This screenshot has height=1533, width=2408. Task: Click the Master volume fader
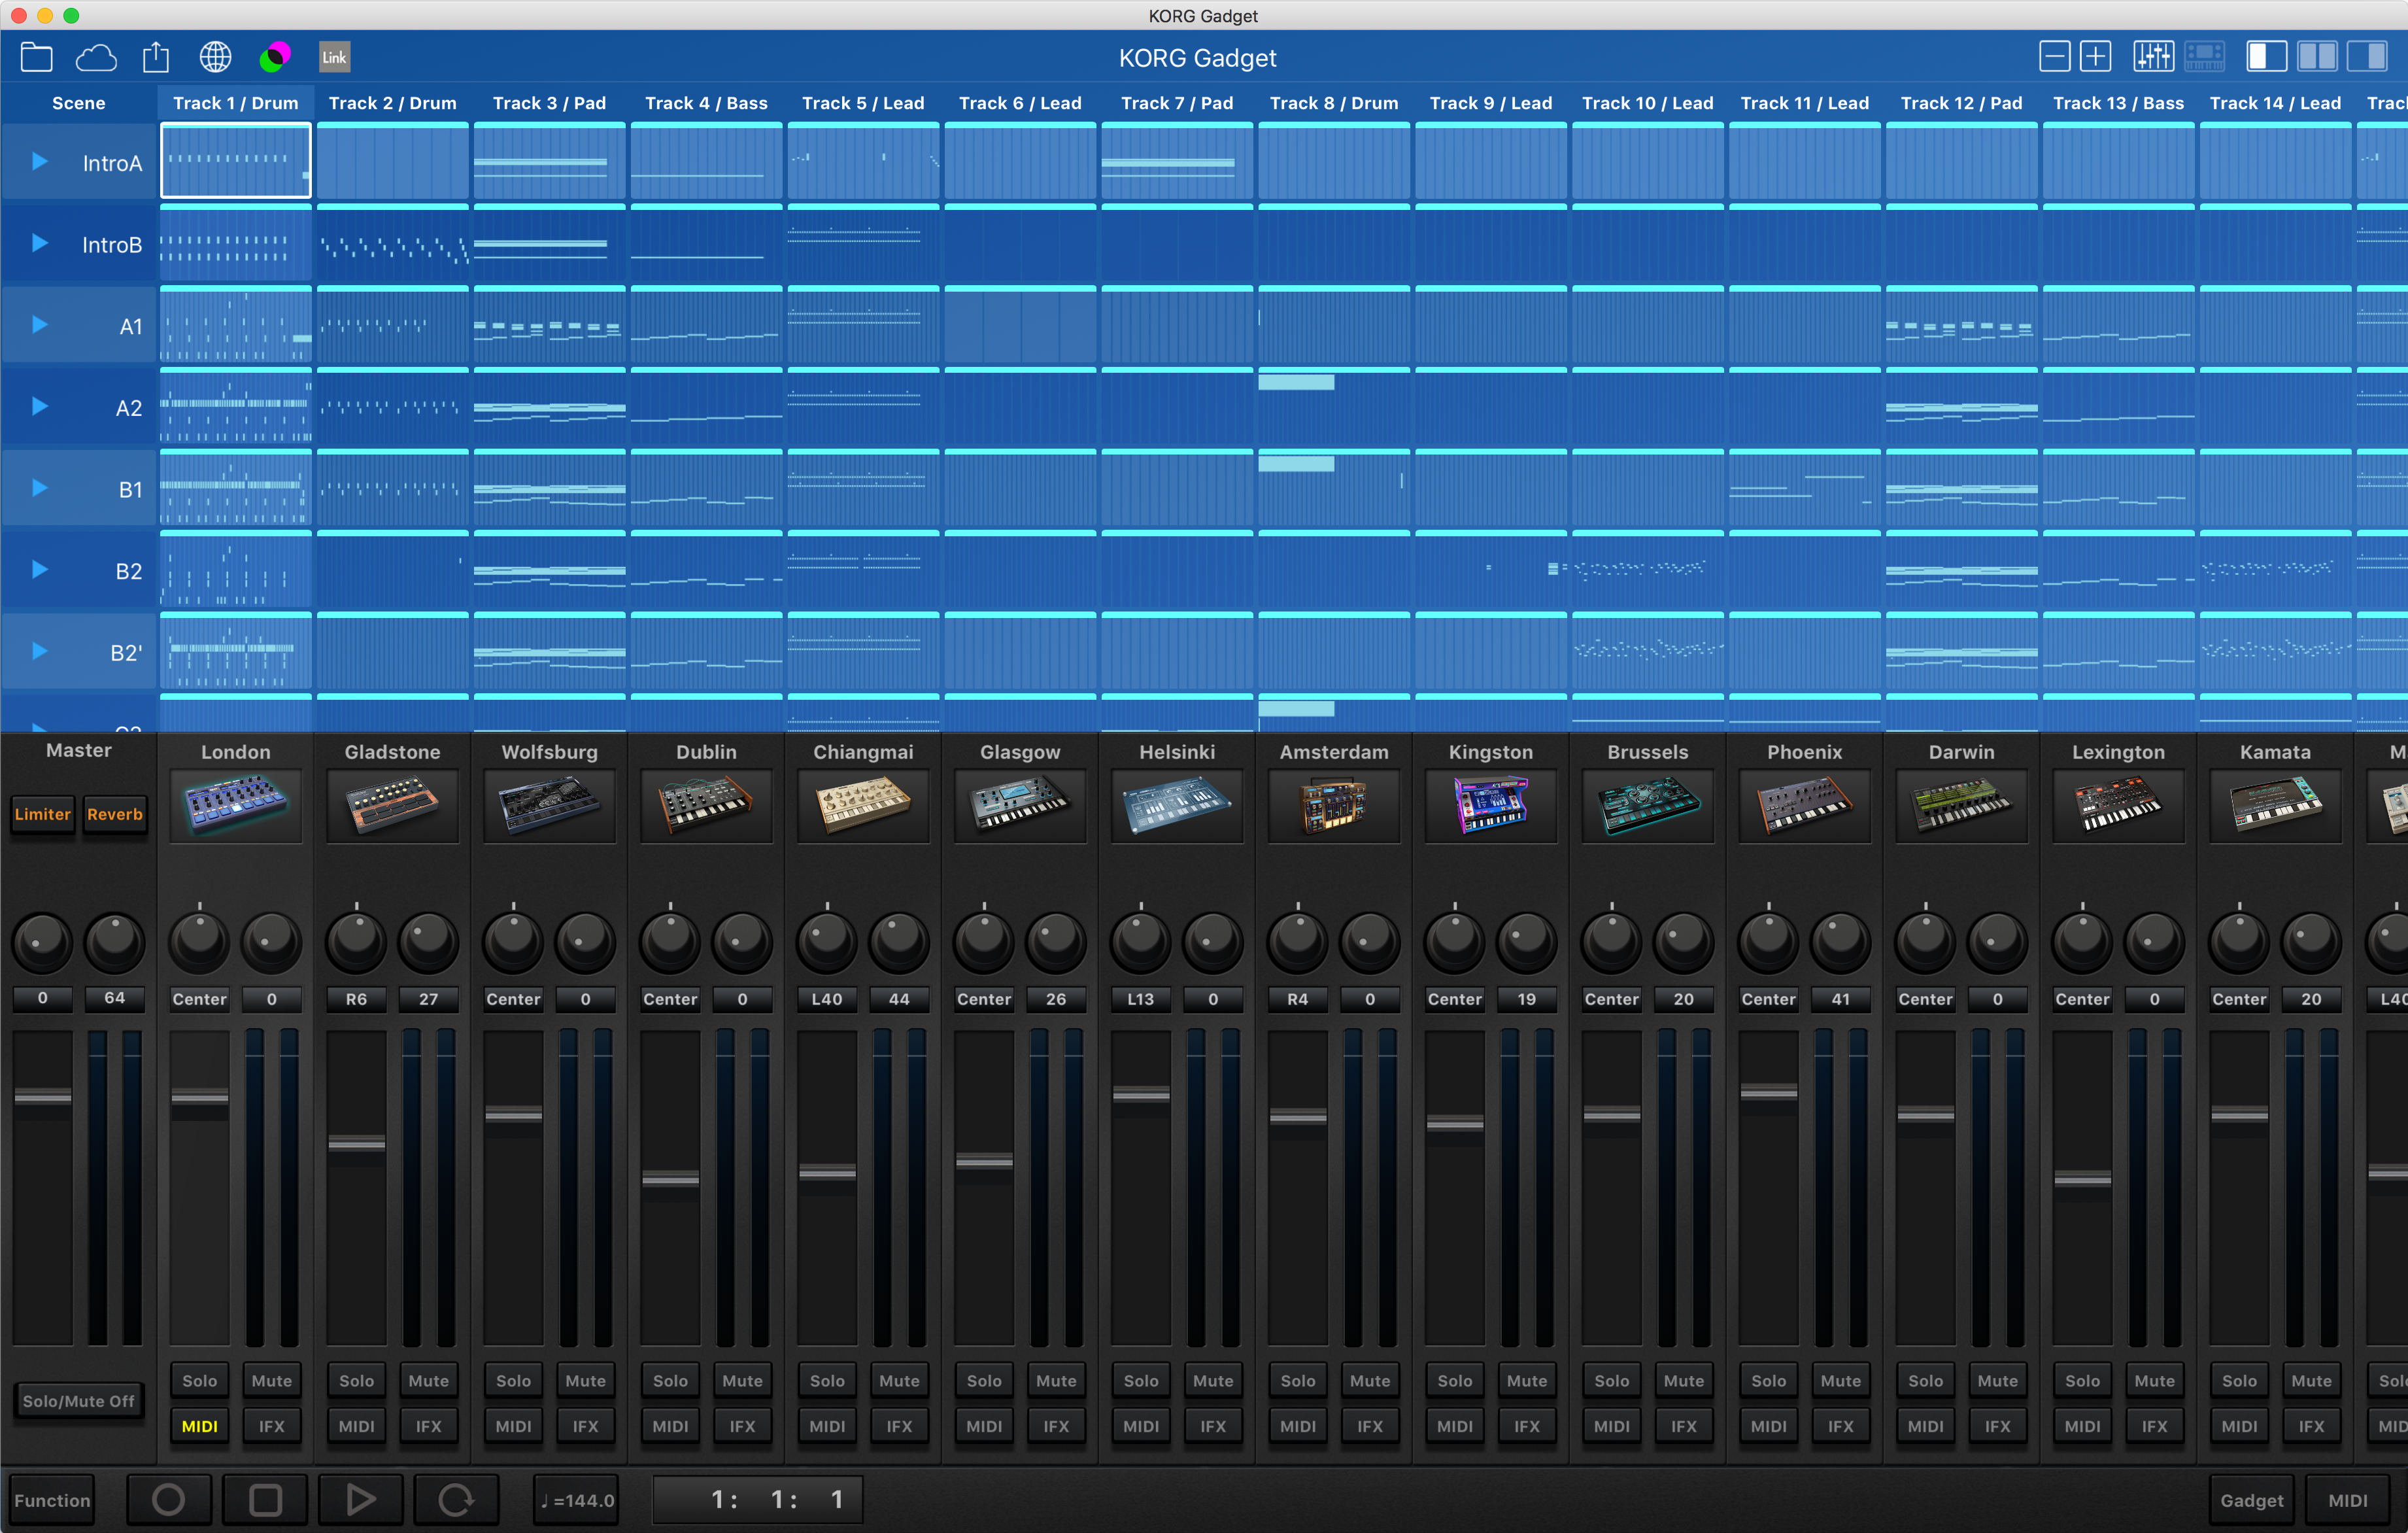click(43, 1097)
